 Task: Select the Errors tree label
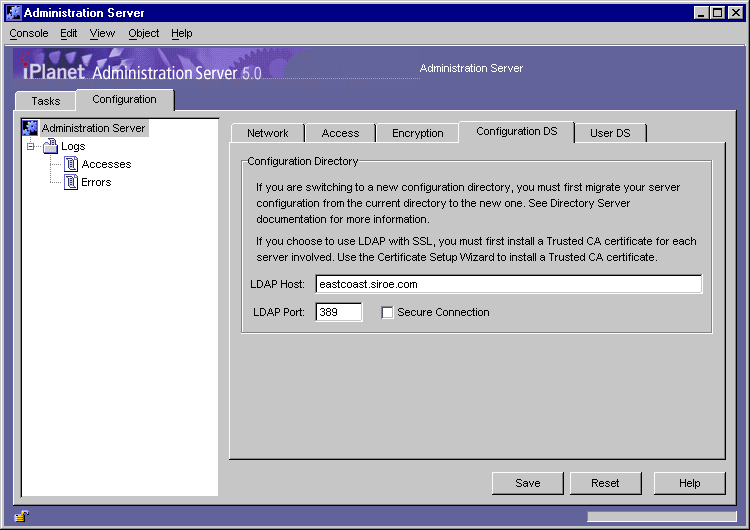point(96,183)
